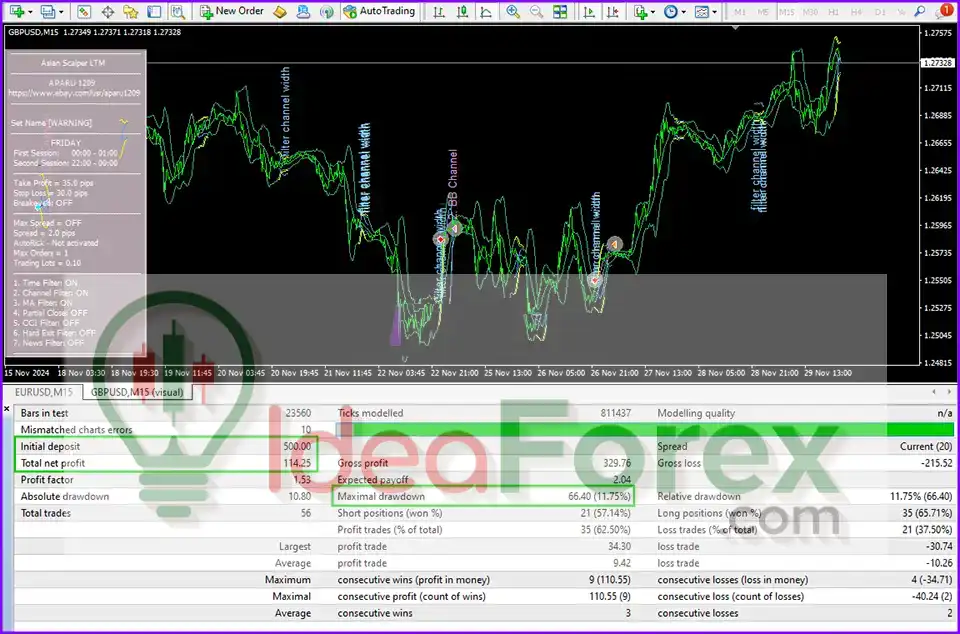Close the tester report panel
The image size is (960, 634).
coord(7,408)
